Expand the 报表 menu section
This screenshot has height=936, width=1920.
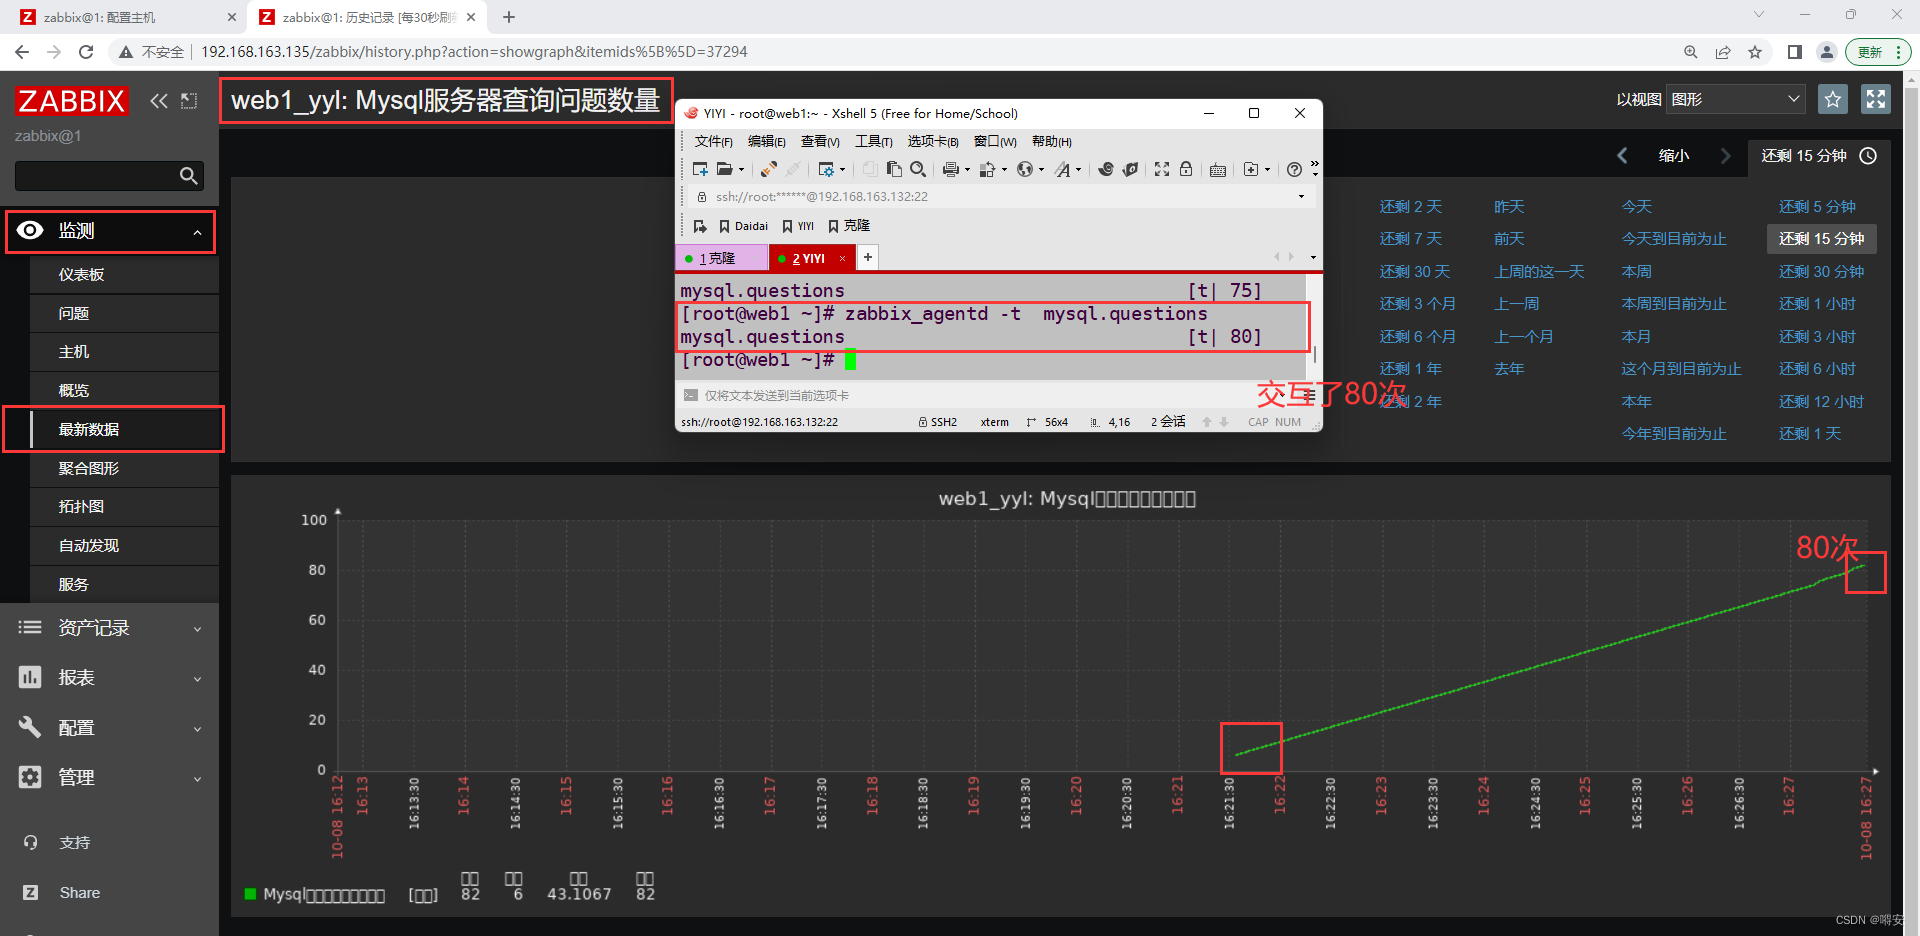(110, 678)
